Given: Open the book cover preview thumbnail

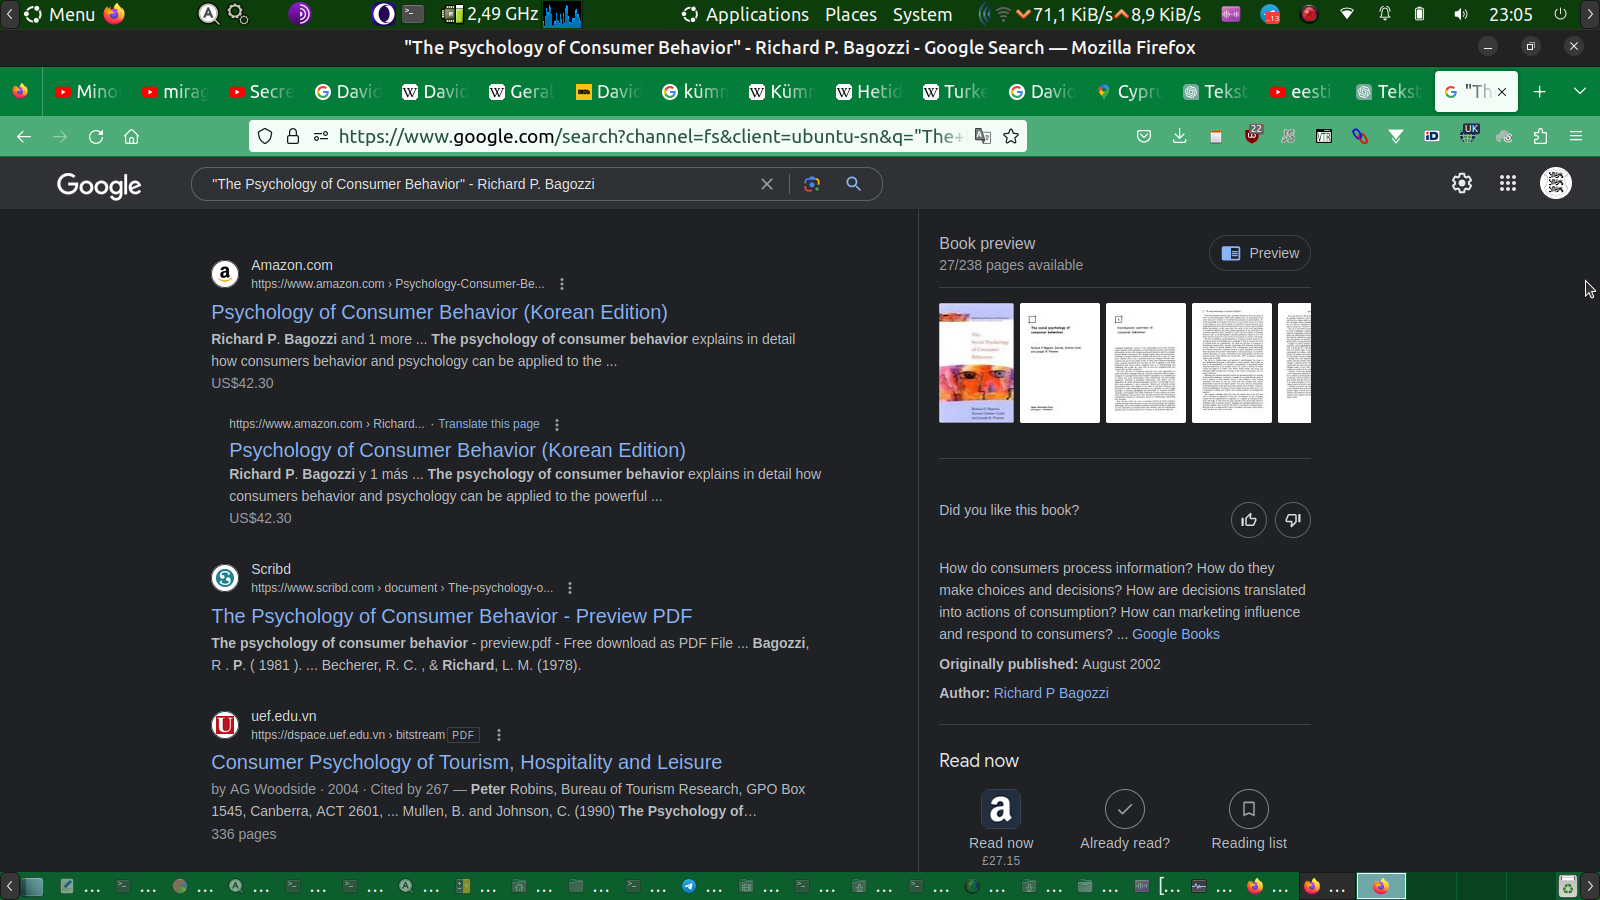Looking at the screenshot, I should click(976, 363).
